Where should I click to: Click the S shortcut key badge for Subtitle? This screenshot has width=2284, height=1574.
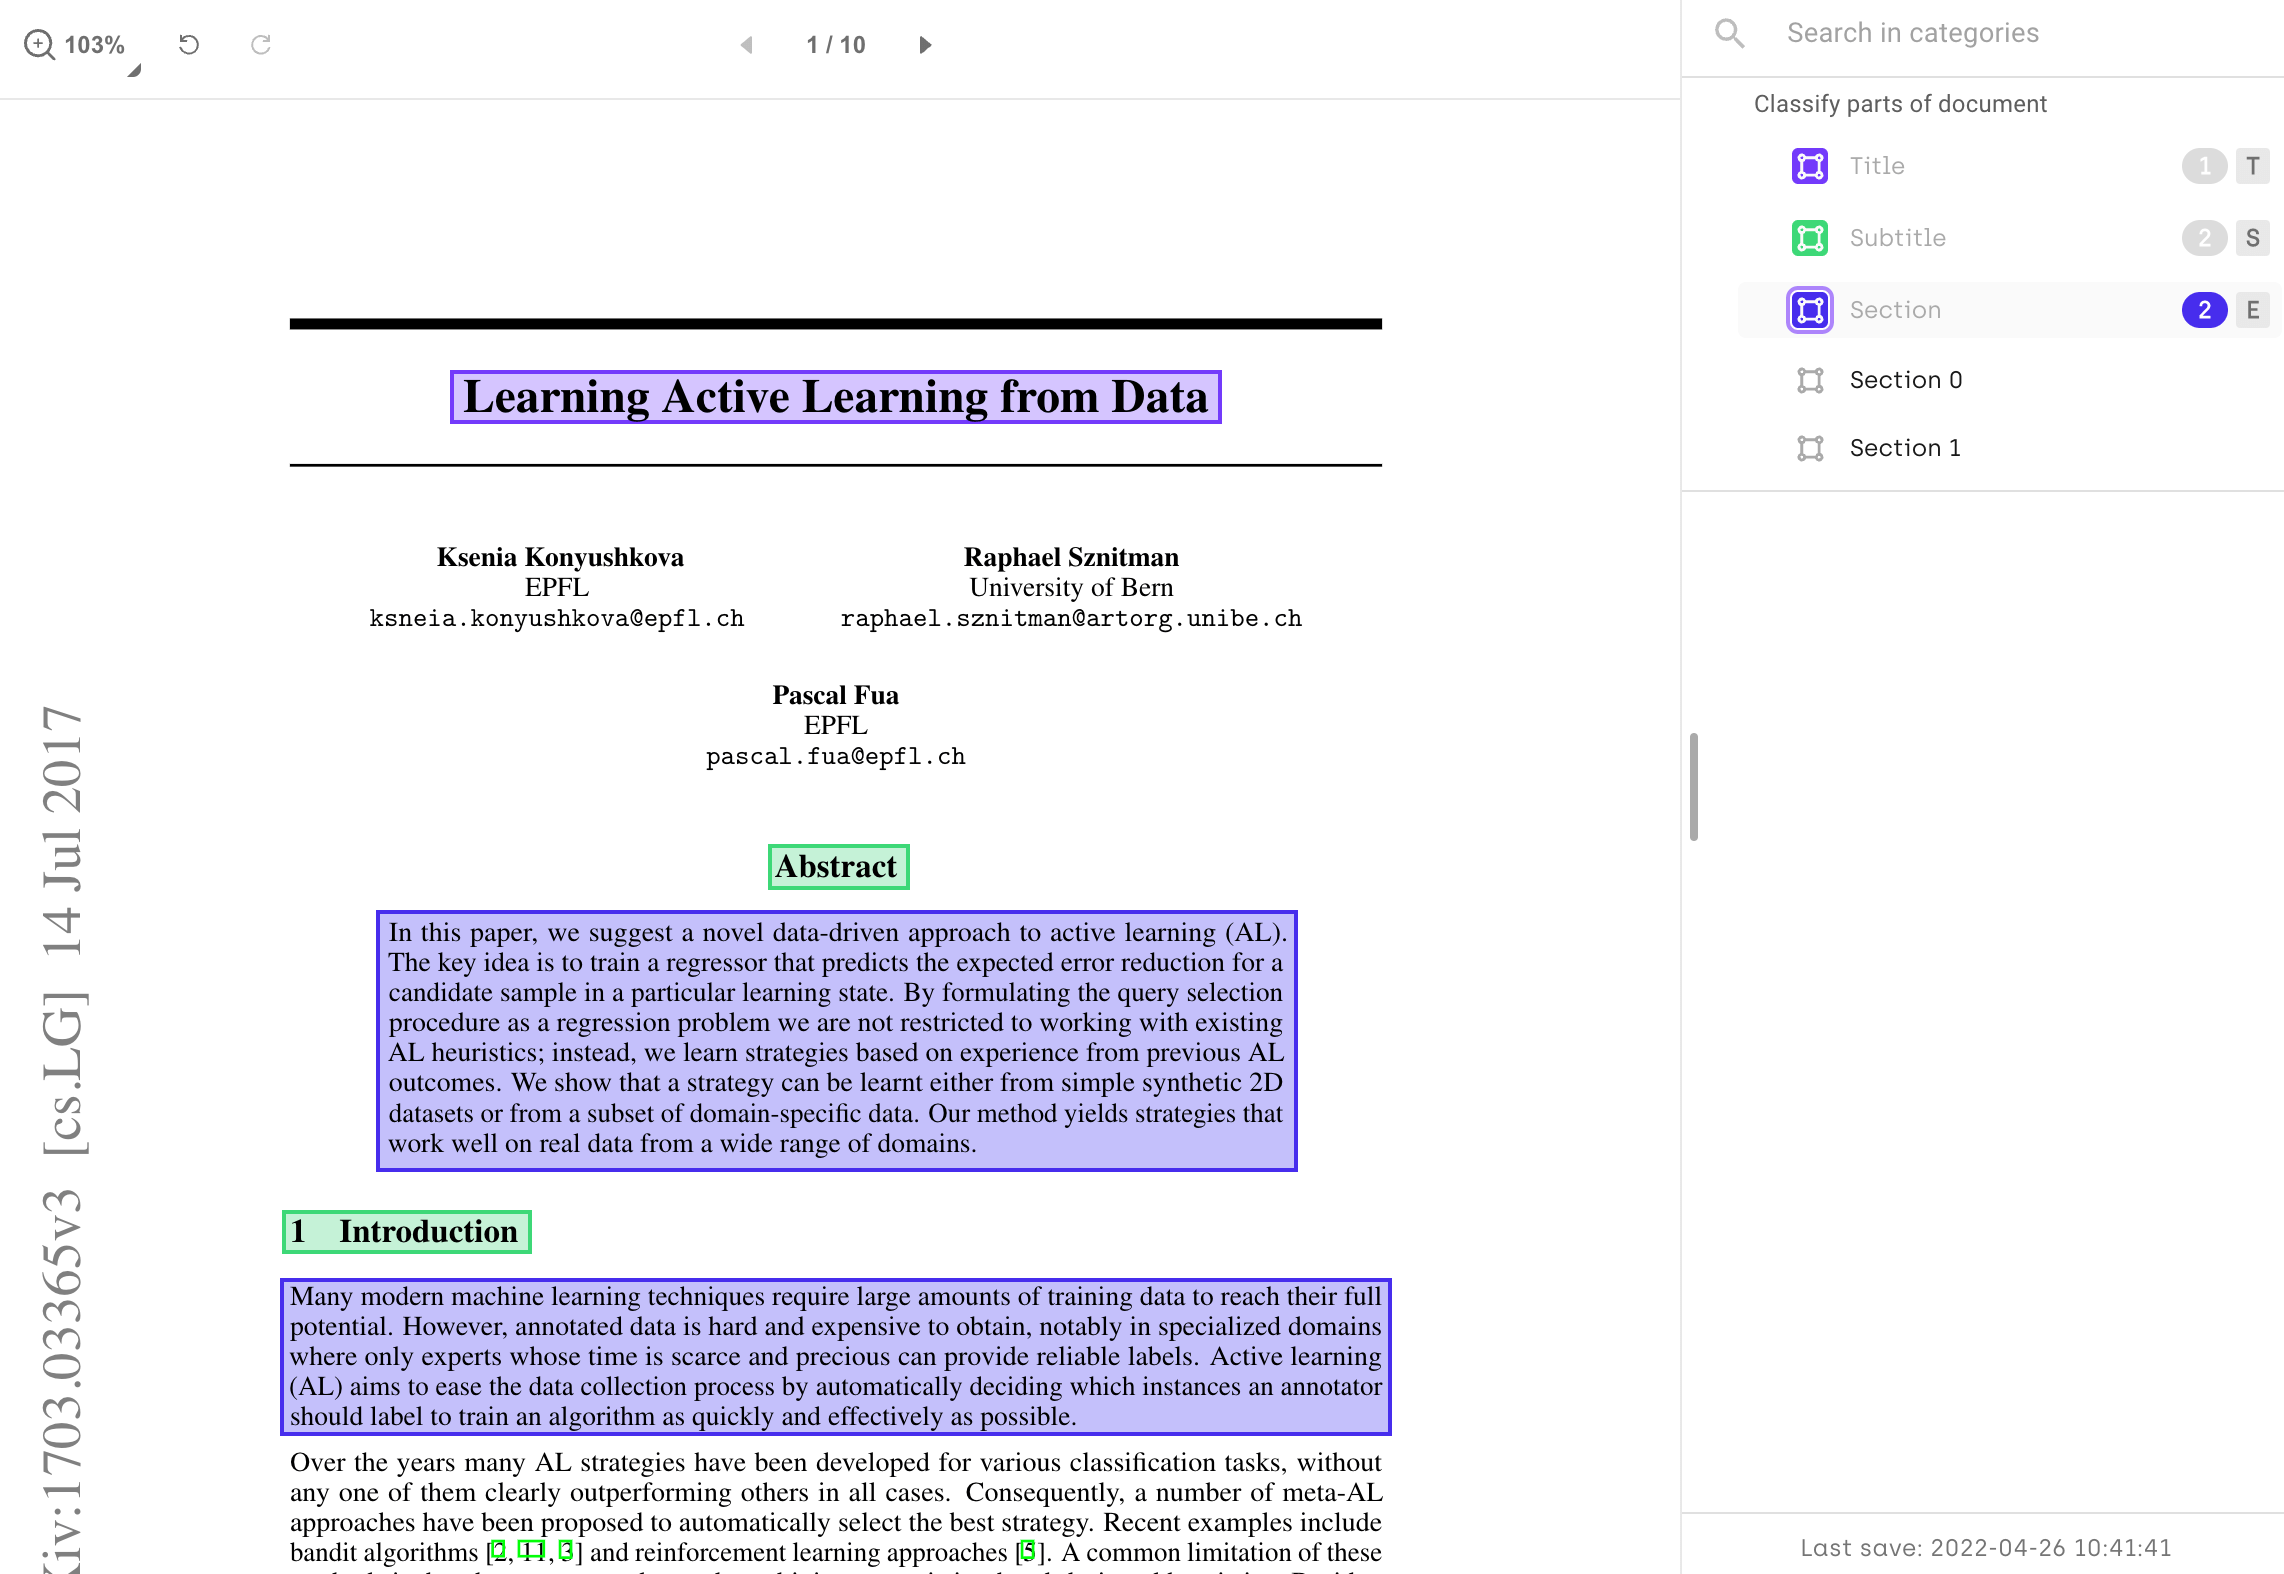(x=2252, y=238)
